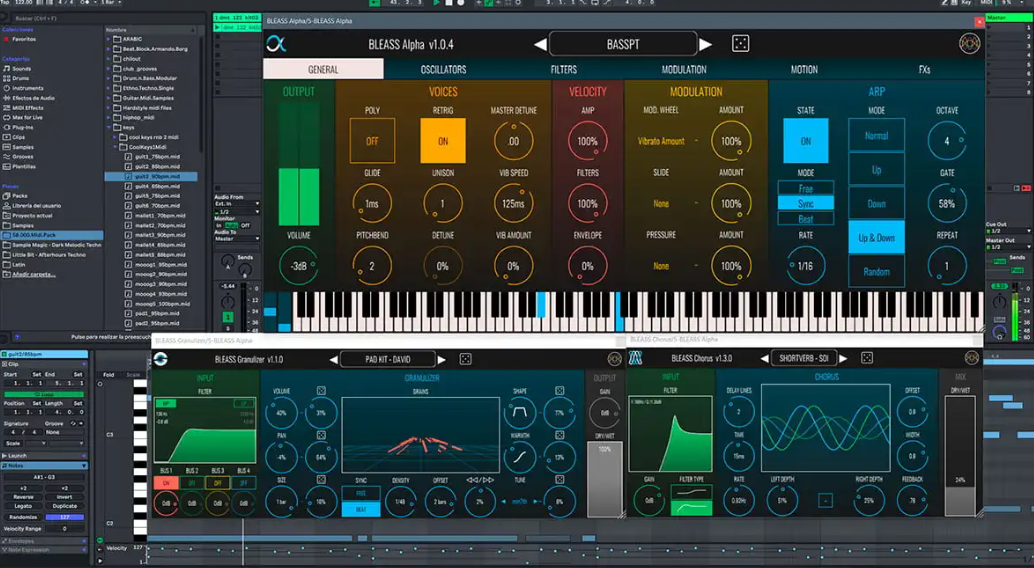Enable Granulizer BUS 3 button
The height and width of the screenshot is (568, 1034).
click(x=218, y=483)
